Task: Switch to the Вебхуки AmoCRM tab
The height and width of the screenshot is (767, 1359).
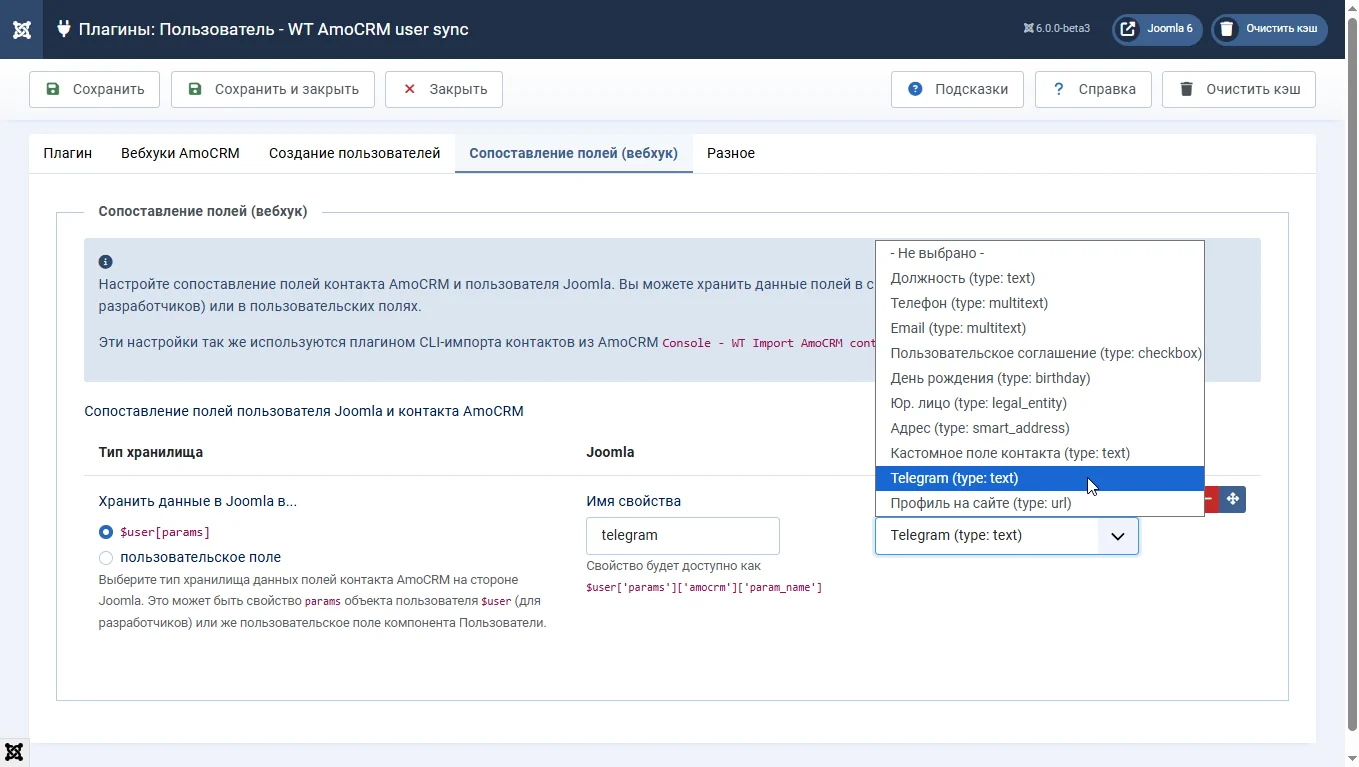Action: pos(180,153)
